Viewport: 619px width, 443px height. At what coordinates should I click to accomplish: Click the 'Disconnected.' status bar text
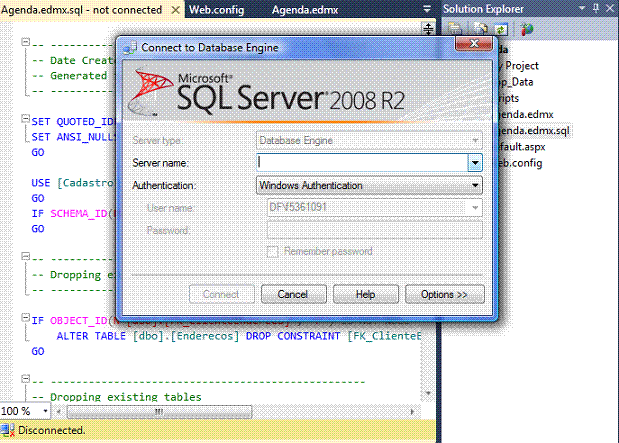click(x=52, y=430)
